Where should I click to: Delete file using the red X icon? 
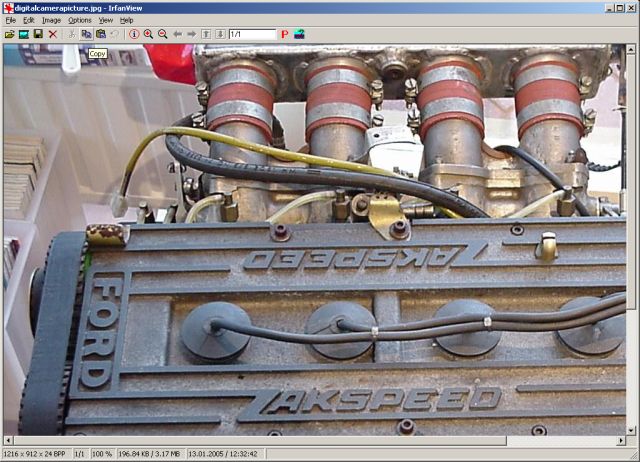pyautogui.click(x=53, y=34)
